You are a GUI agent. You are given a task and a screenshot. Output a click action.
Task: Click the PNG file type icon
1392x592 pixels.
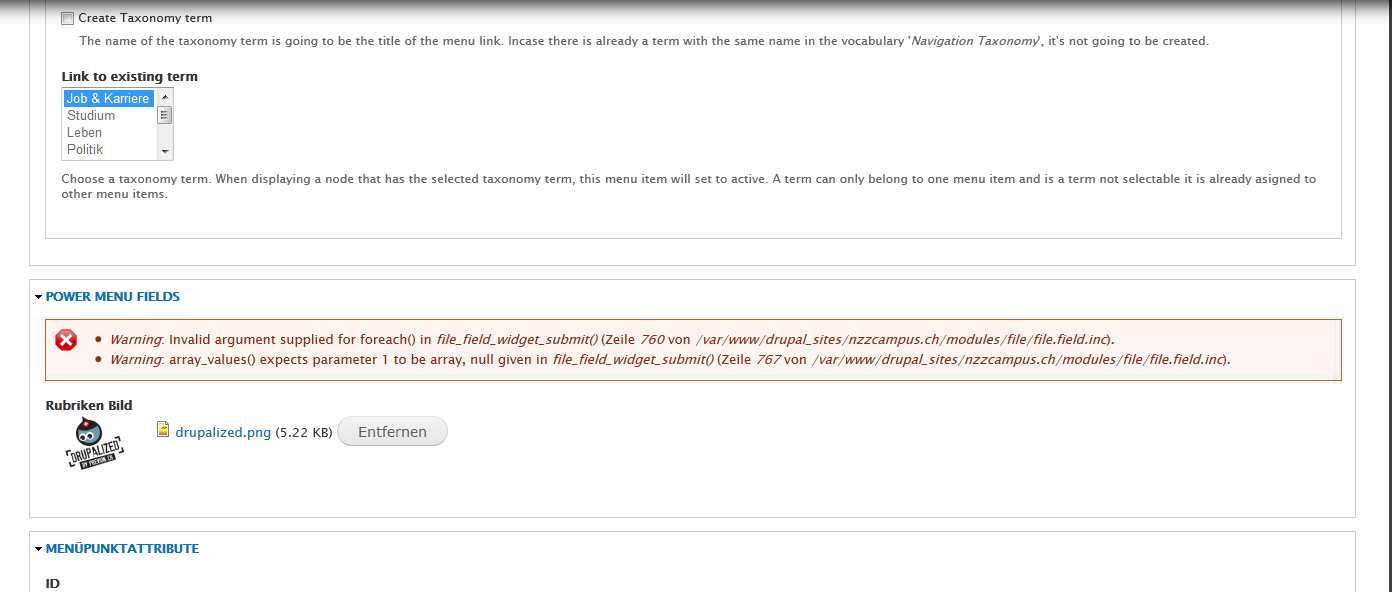click(x=163, y=430)
